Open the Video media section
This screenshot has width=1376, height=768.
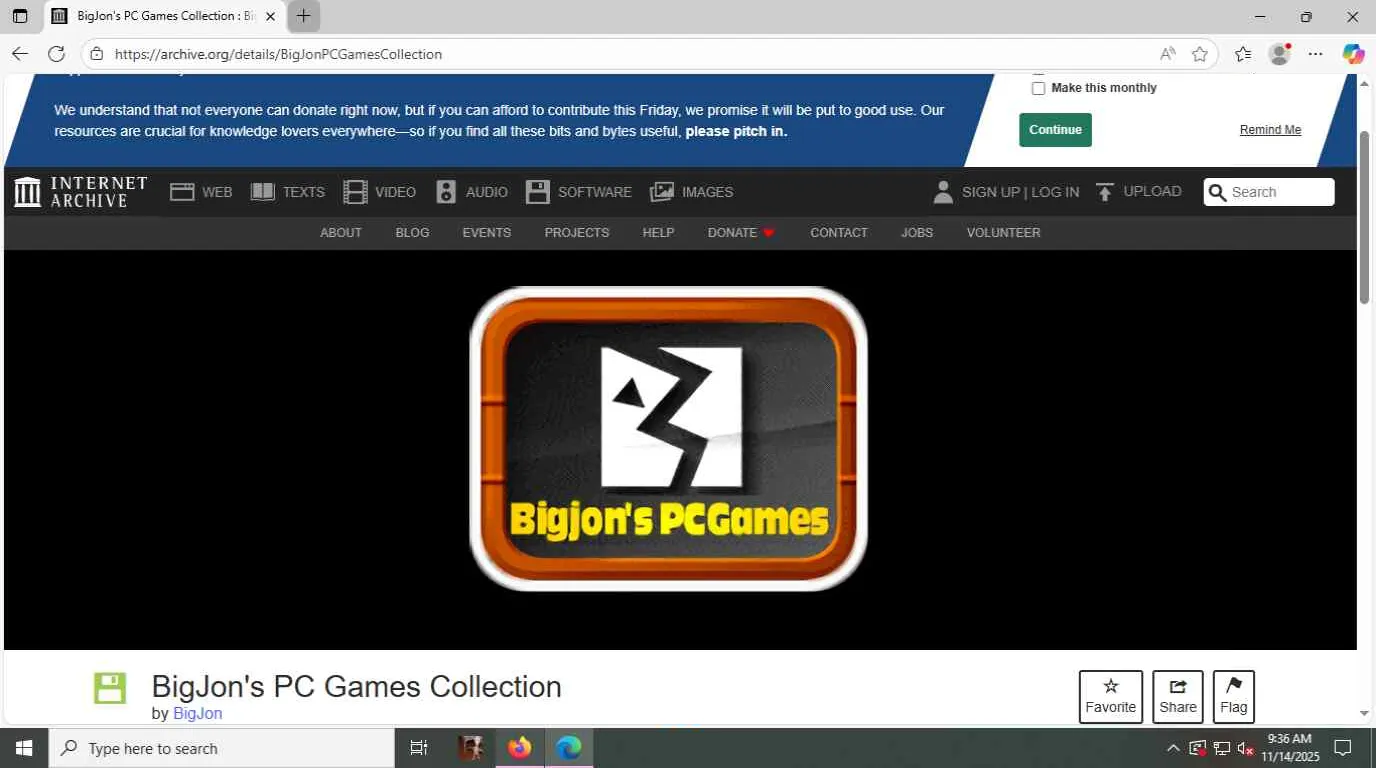coord(379,192)
